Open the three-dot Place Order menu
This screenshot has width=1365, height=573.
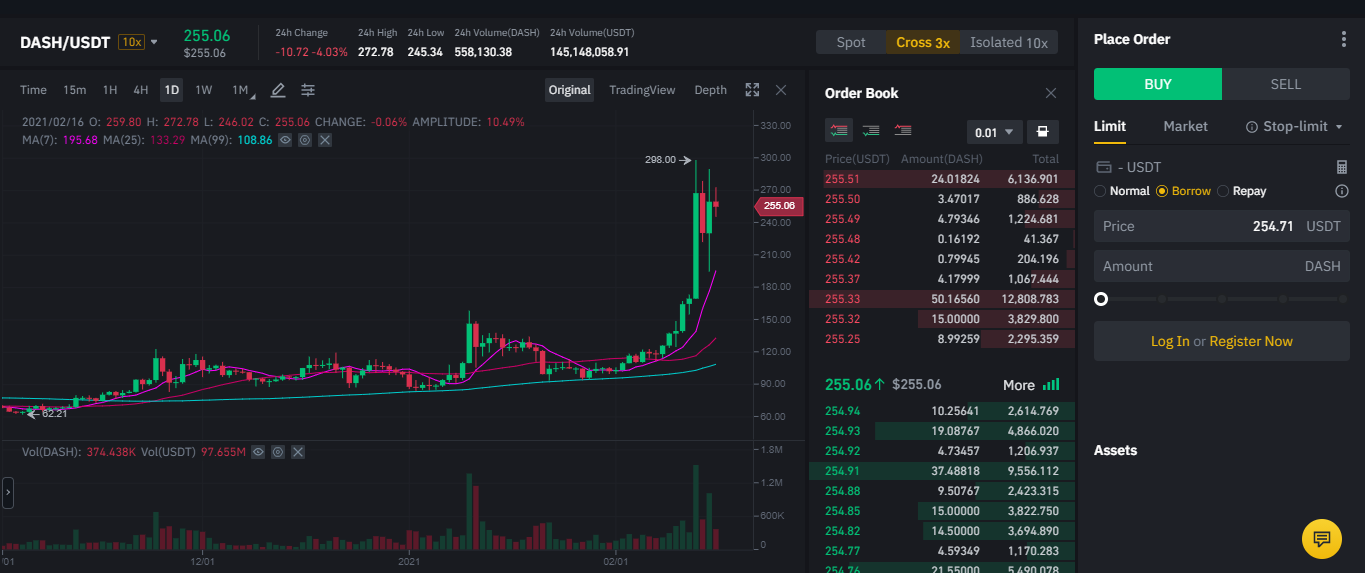click(x=1343, y=39)
